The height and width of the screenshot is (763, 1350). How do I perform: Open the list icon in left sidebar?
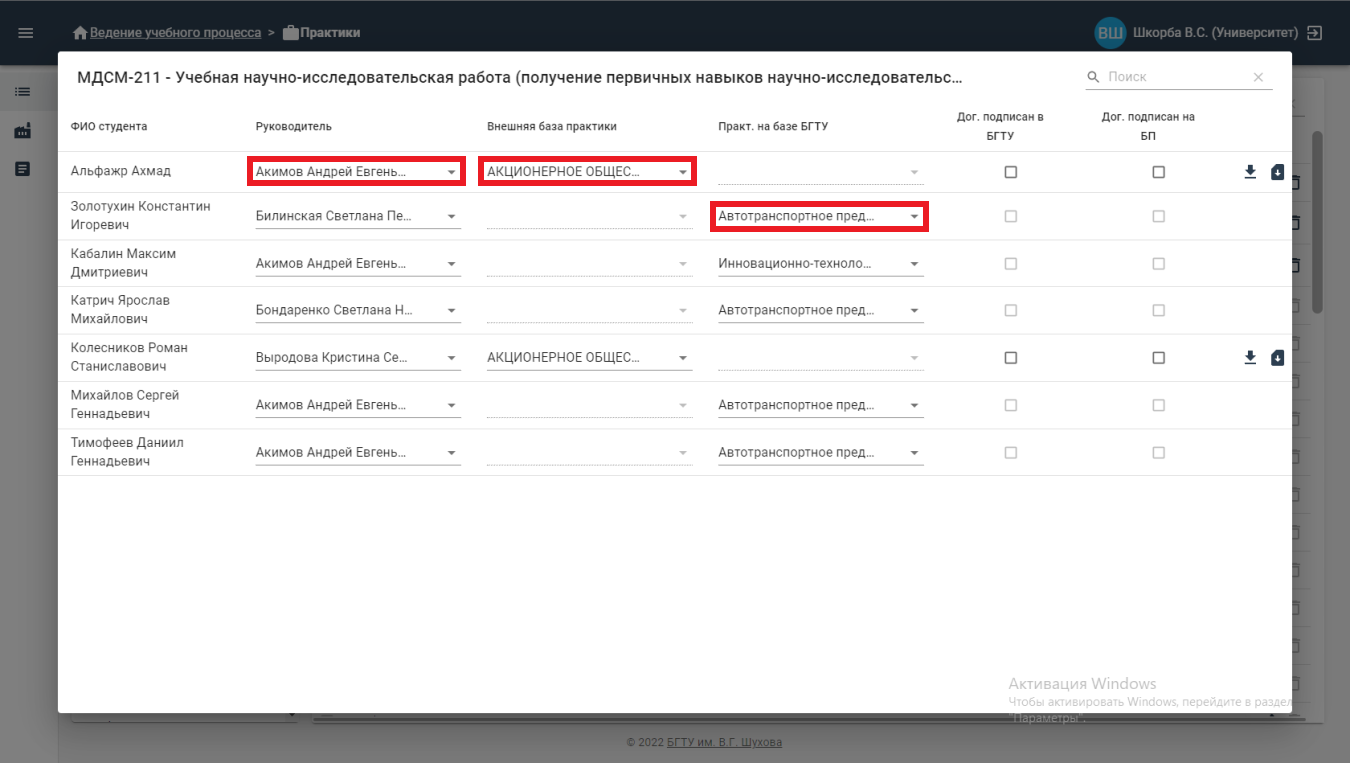click(23, 92)
